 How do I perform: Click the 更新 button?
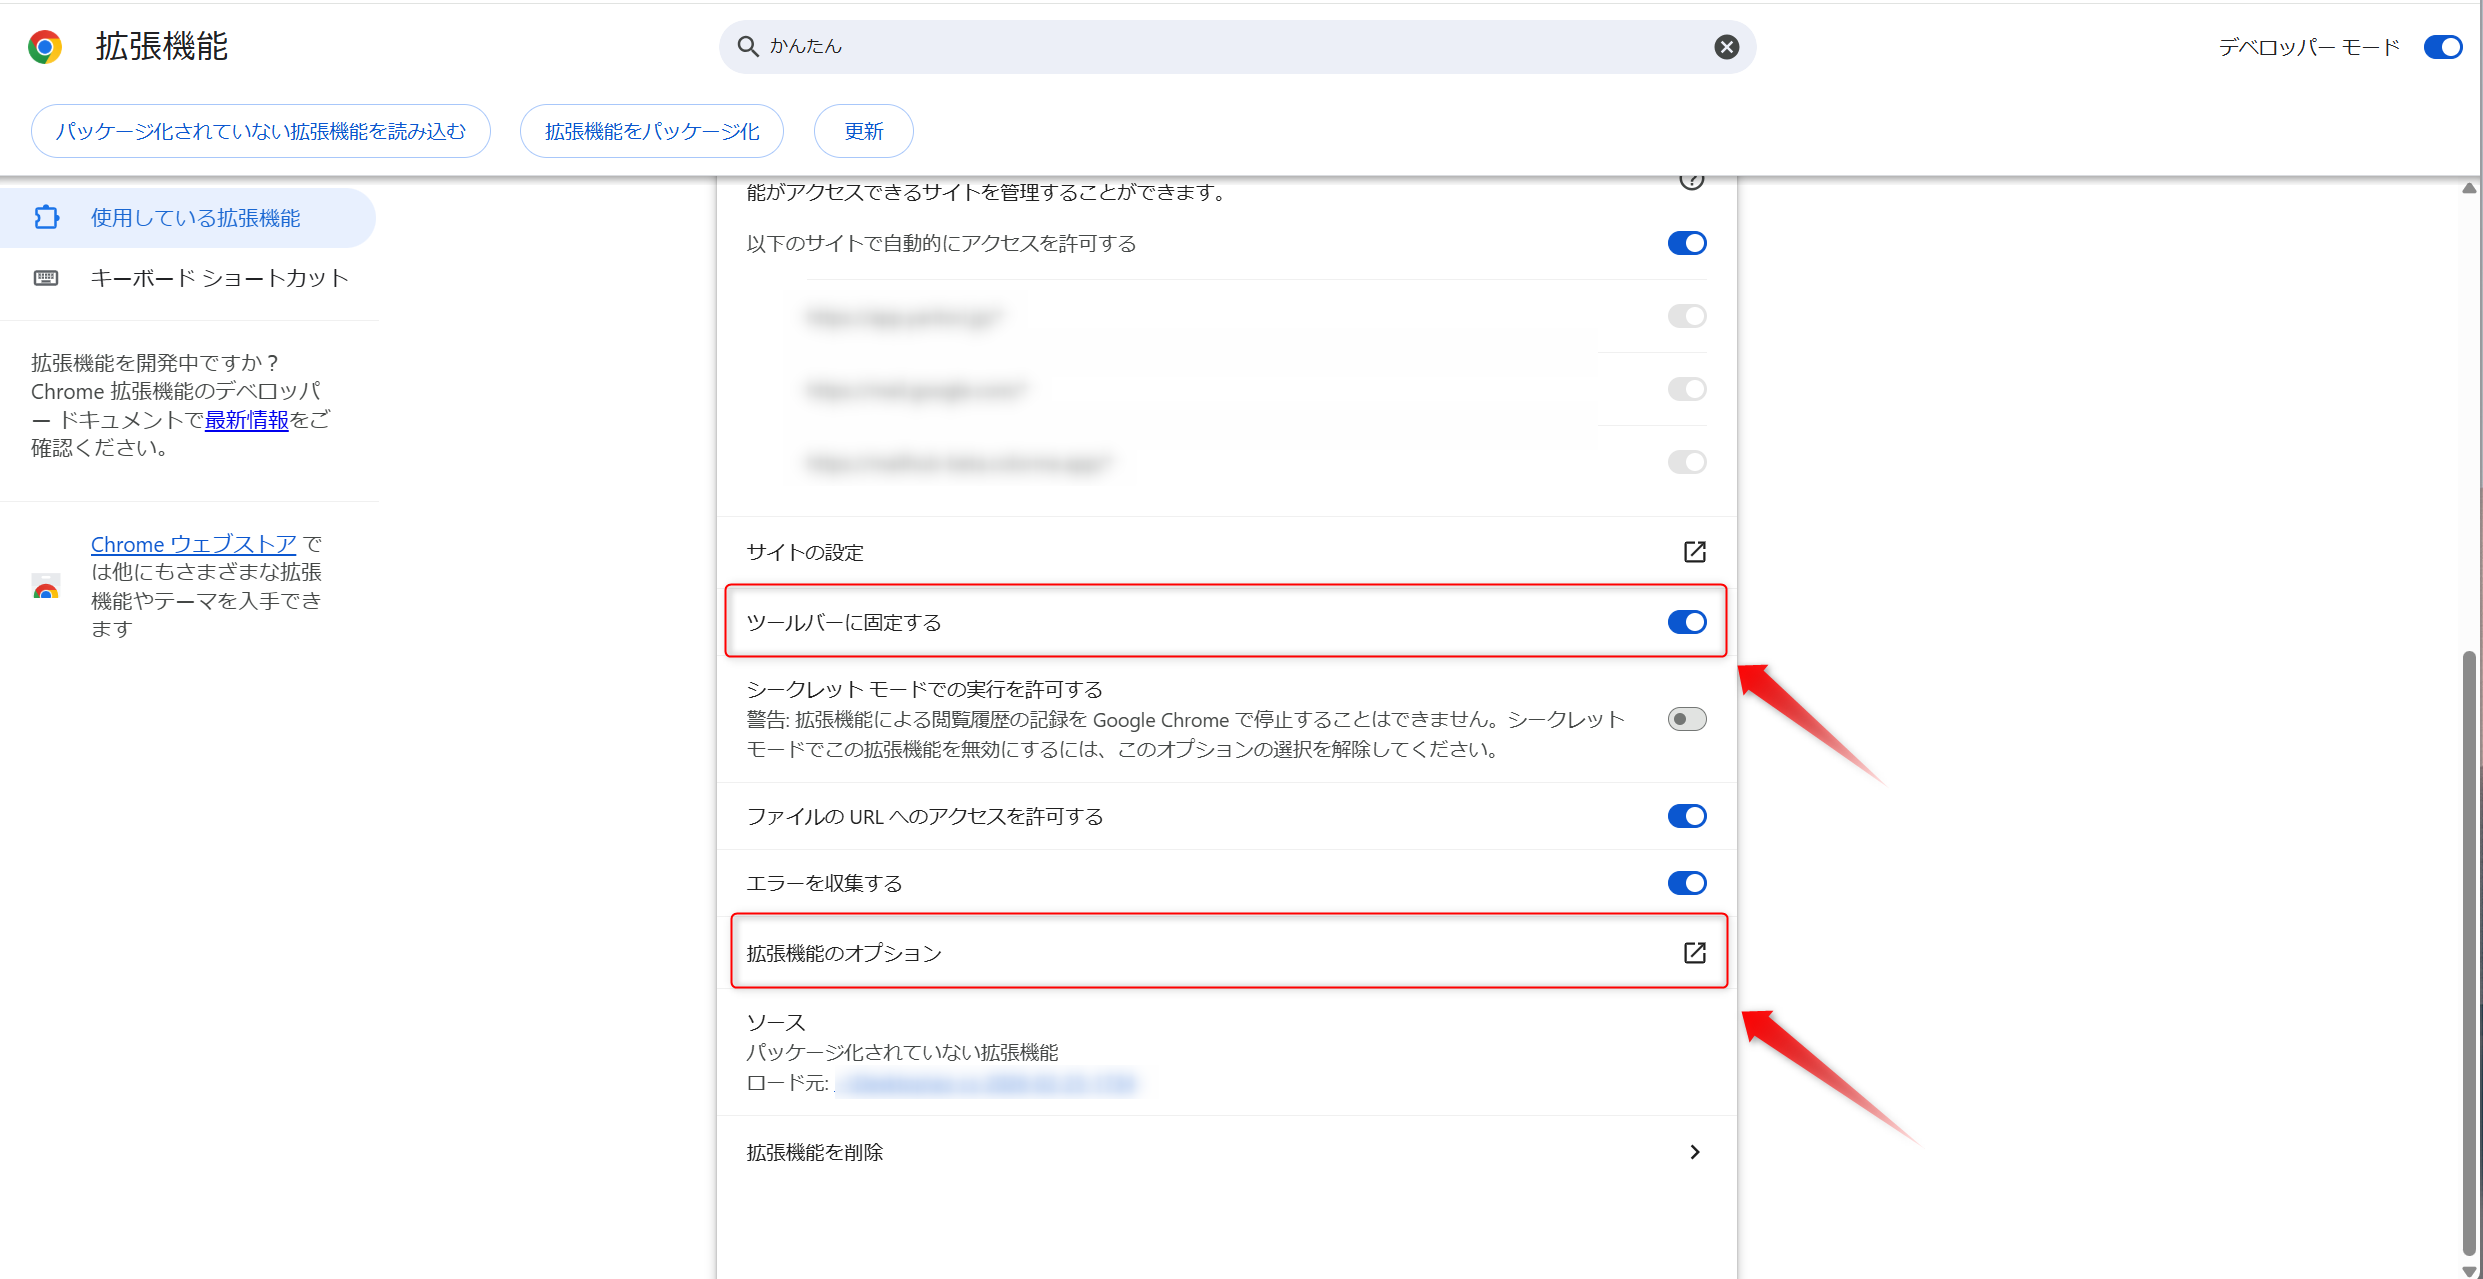click(x=863, y=131)
